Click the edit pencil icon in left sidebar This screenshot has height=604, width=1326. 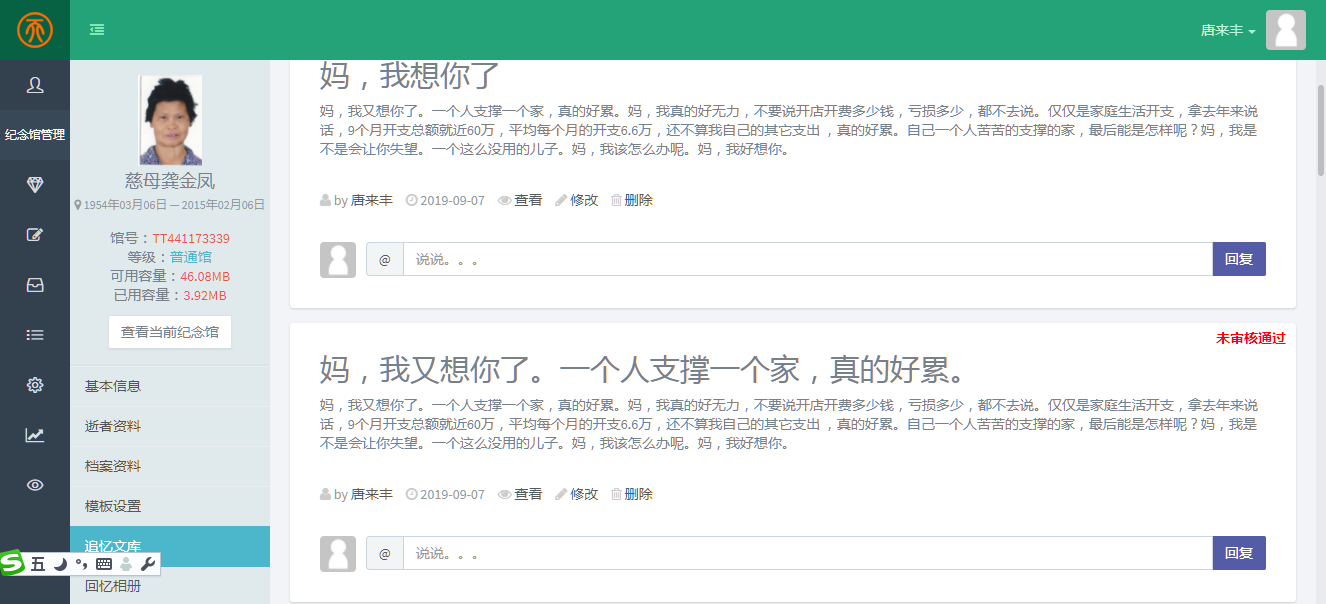pyautogui.click(x=35, y=235)
